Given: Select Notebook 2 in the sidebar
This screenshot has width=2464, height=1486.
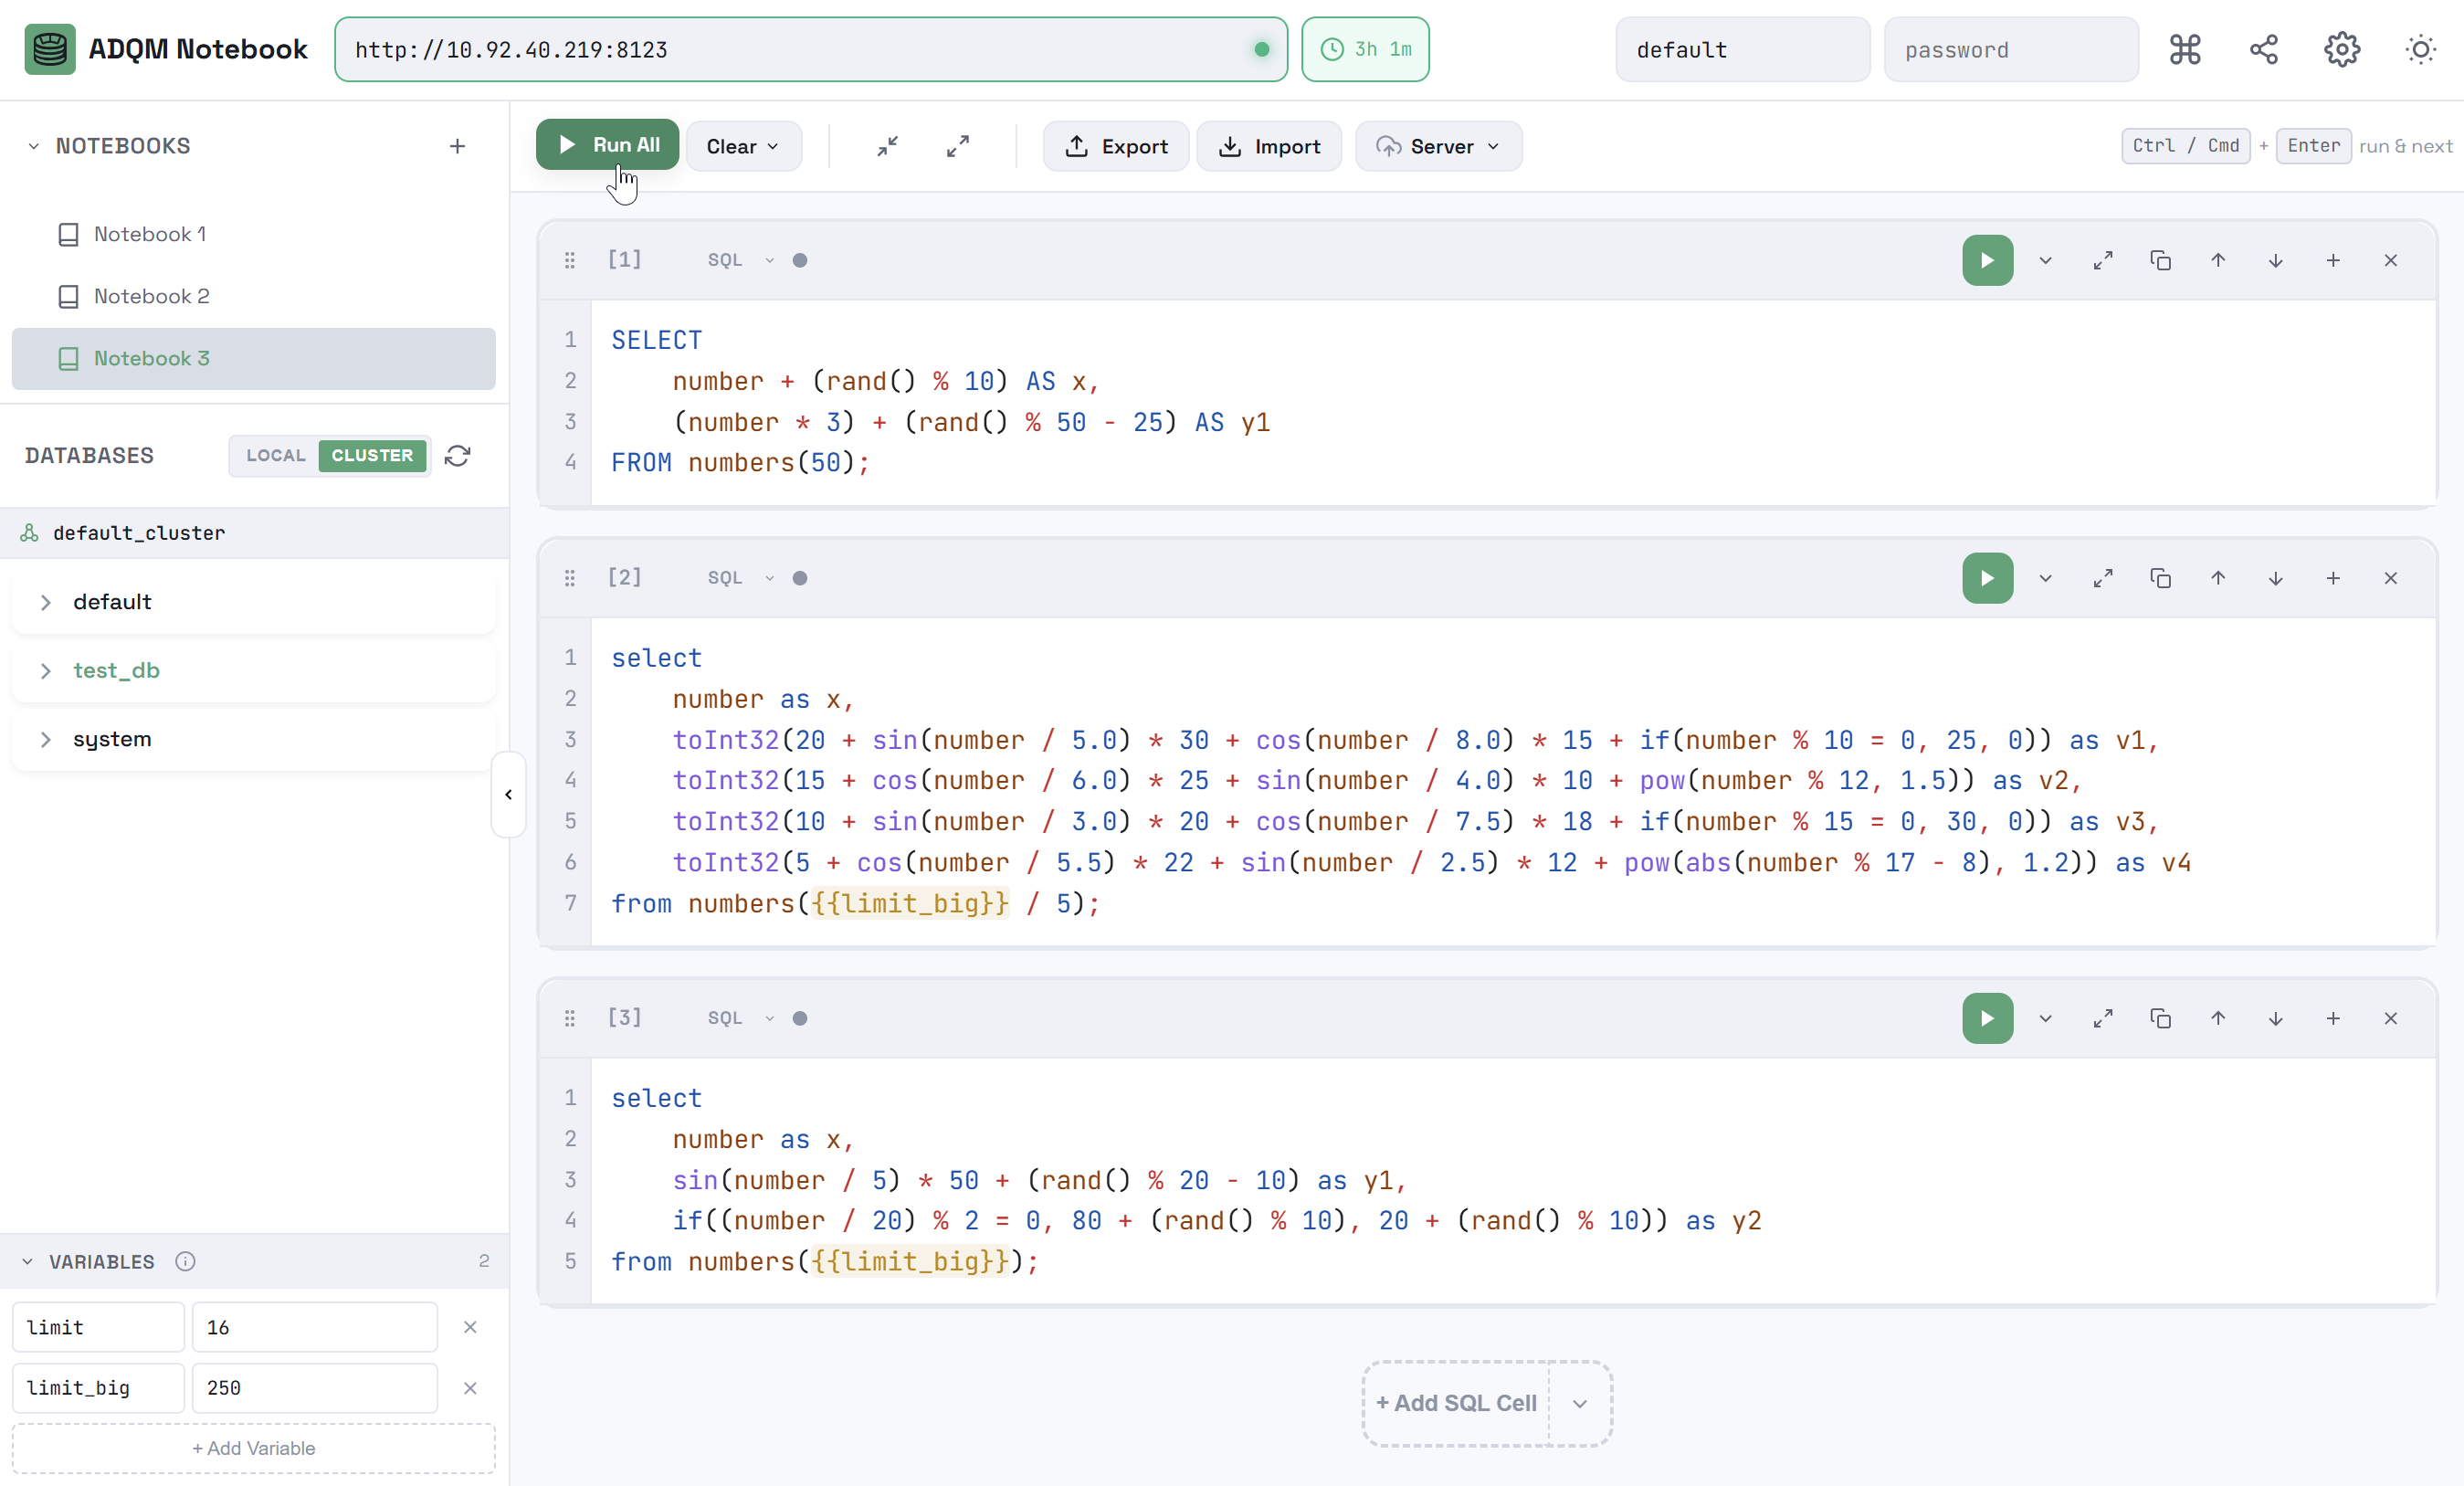Looking at the screenshot, I should tap(150, 296).
